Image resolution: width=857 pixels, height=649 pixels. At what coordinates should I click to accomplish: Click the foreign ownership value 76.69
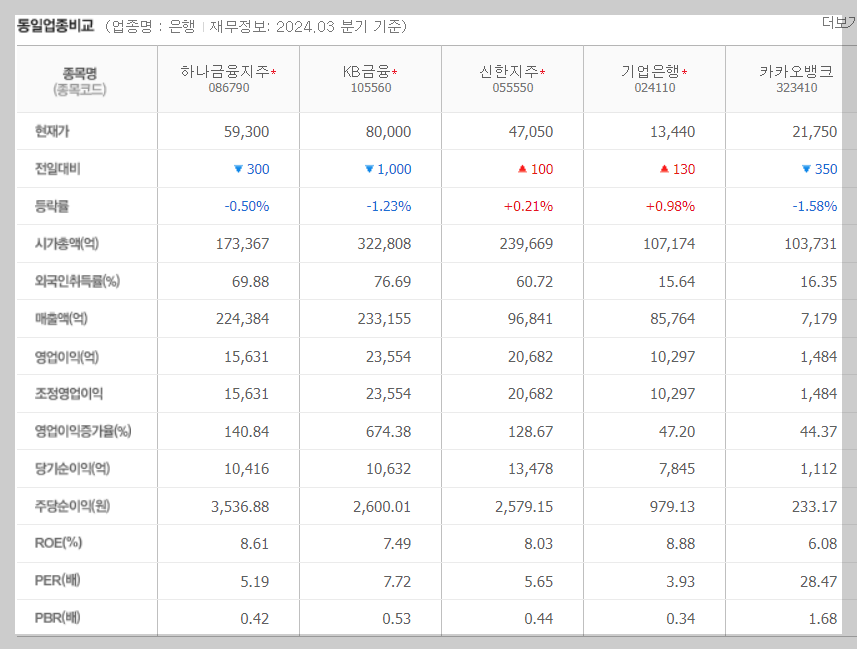point(392,282)
